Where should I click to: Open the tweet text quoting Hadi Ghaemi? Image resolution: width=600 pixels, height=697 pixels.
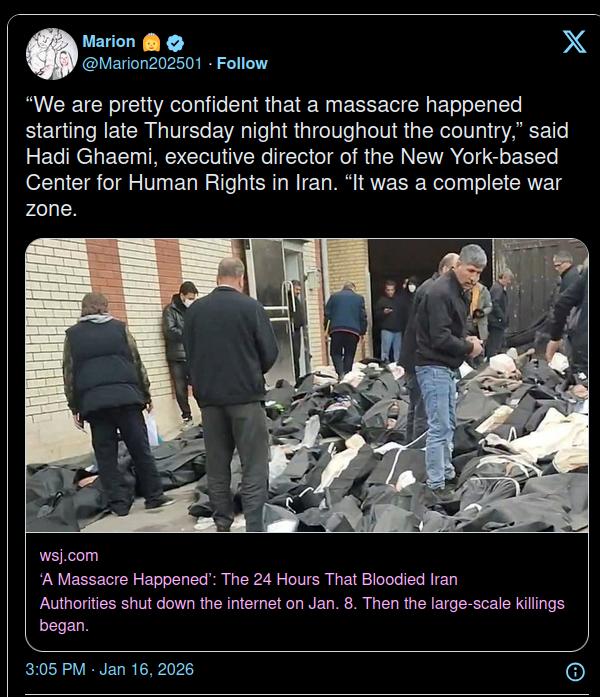tap(297, 156)
